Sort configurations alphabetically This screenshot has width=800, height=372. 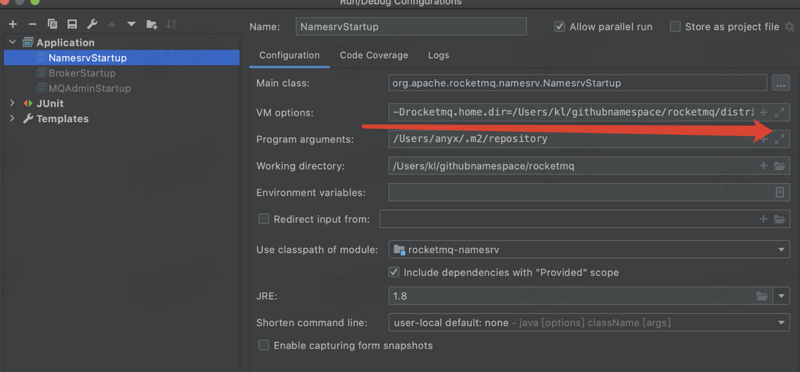pyautogui.click(x=171, y=24)
